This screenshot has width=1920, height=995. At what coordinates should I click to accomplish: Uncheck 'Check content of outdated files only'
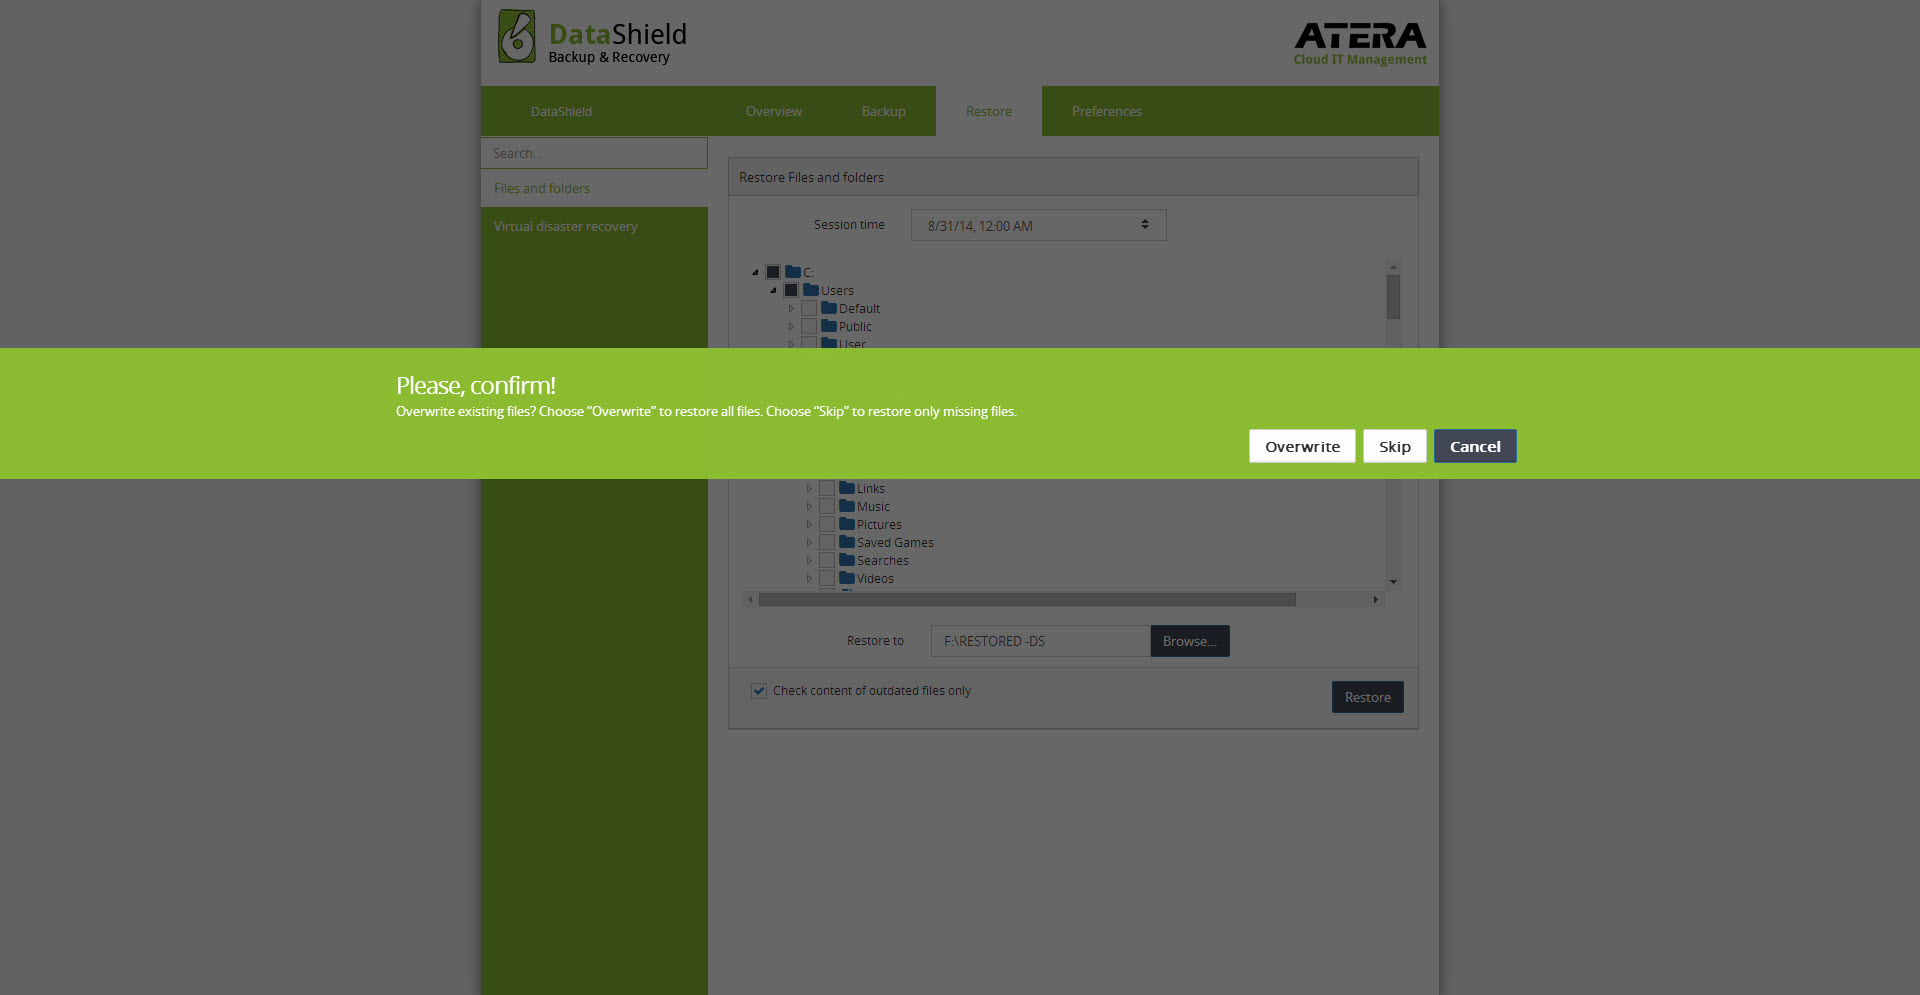point(759,690)
